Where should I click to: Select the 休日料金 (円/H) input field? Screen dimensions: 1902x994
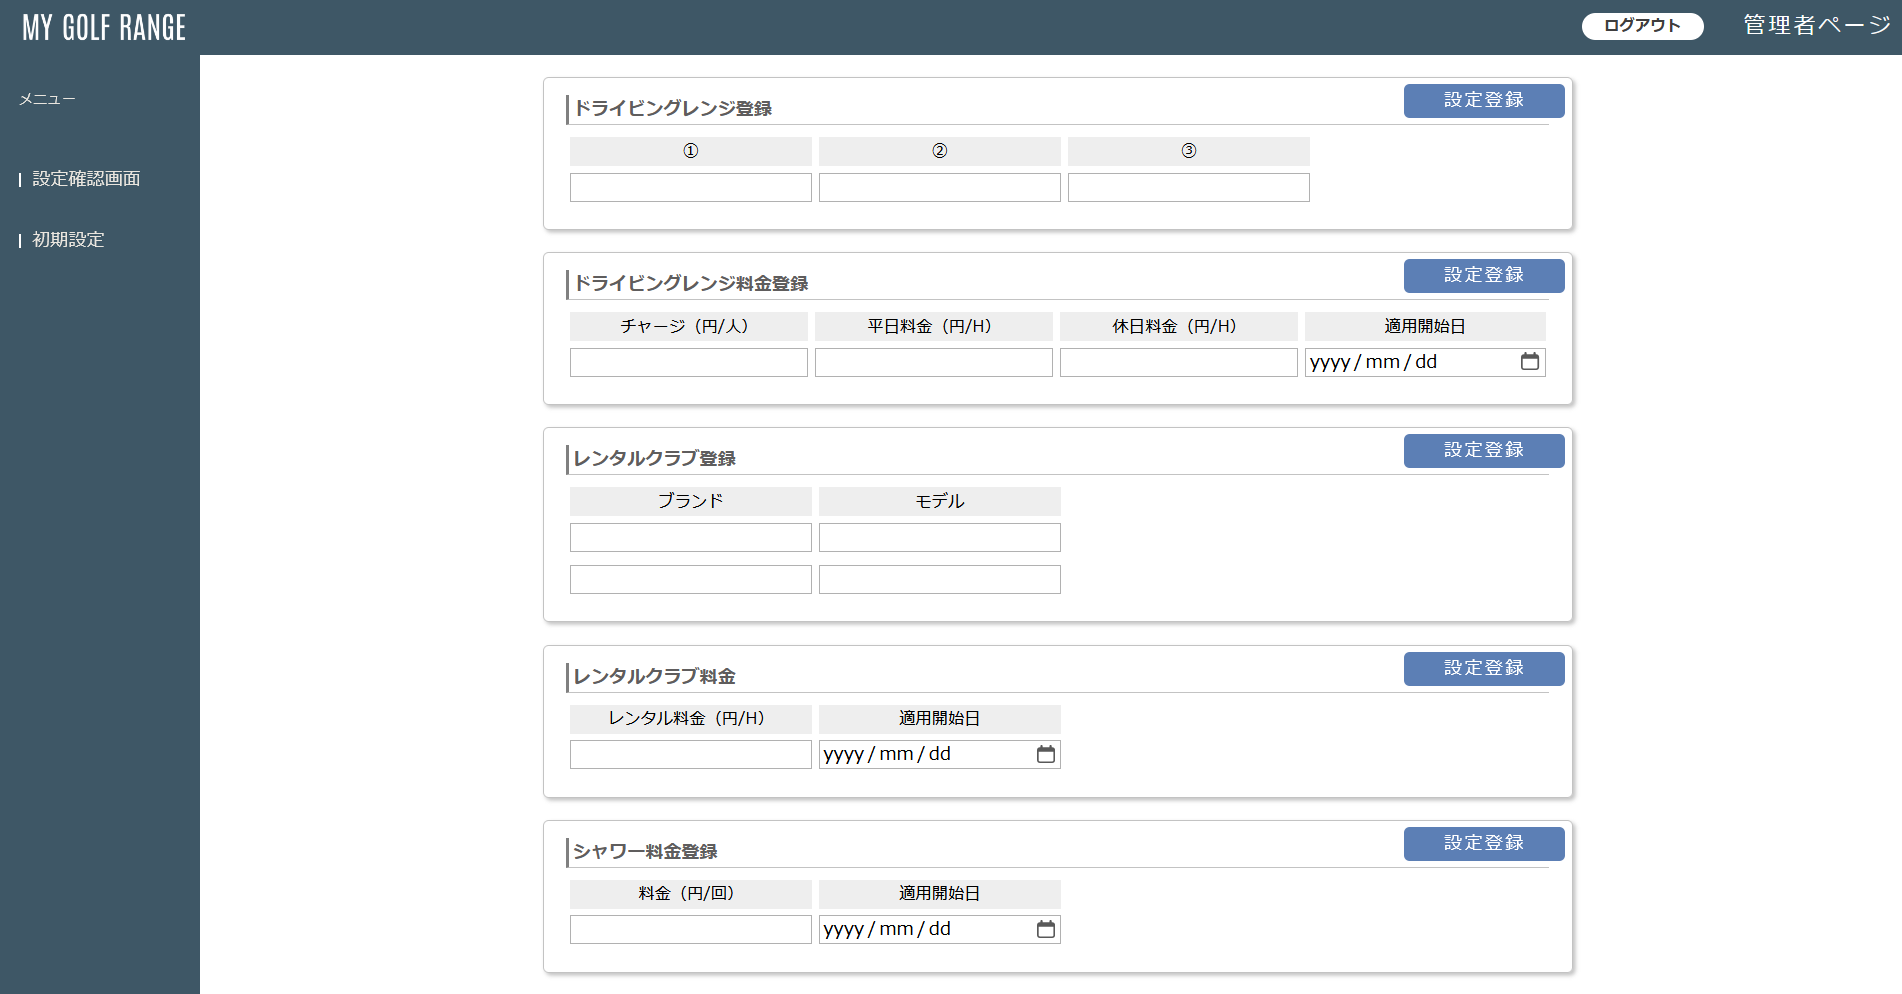coord(1178,363)
